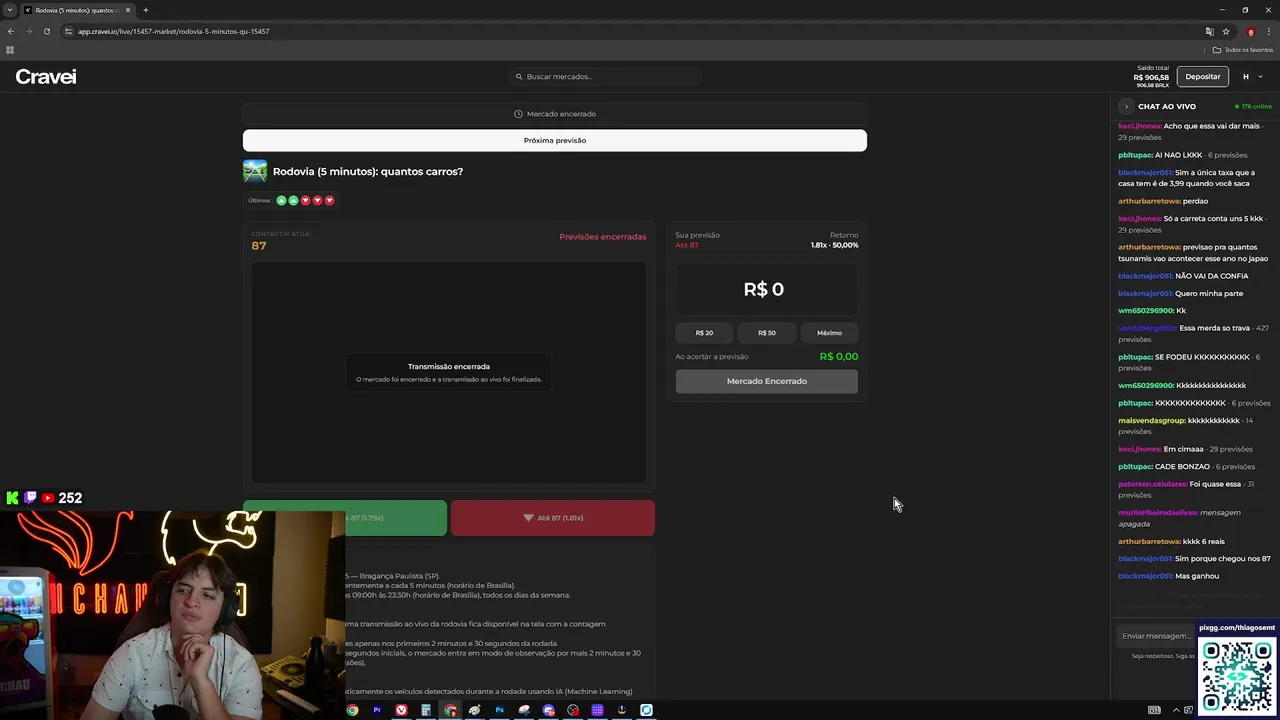Click peterson.celulares username in chat
Image resolution: width=1280 pixels, height=720 pixels.
pyautogui.click(x=1153, y=484)
